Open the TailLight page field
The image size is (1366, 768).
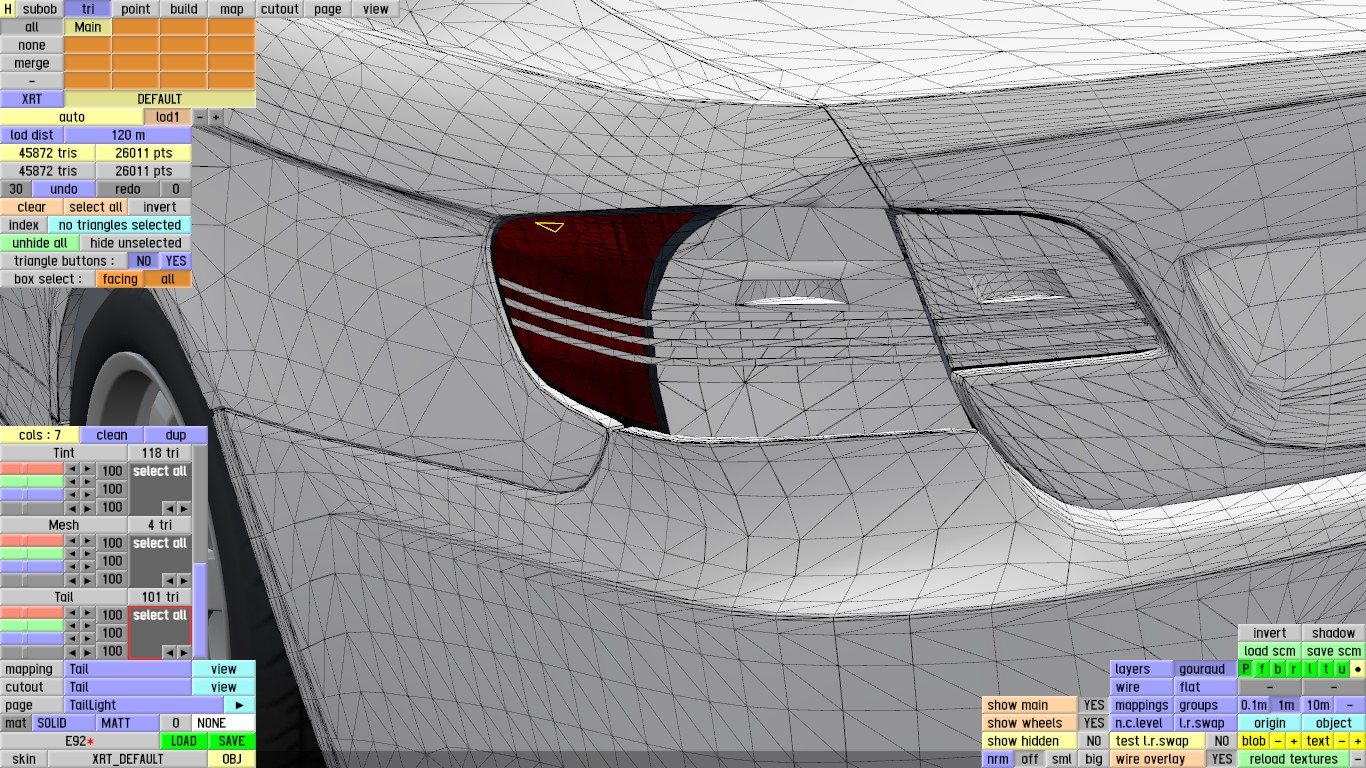[x=144, y=705]
